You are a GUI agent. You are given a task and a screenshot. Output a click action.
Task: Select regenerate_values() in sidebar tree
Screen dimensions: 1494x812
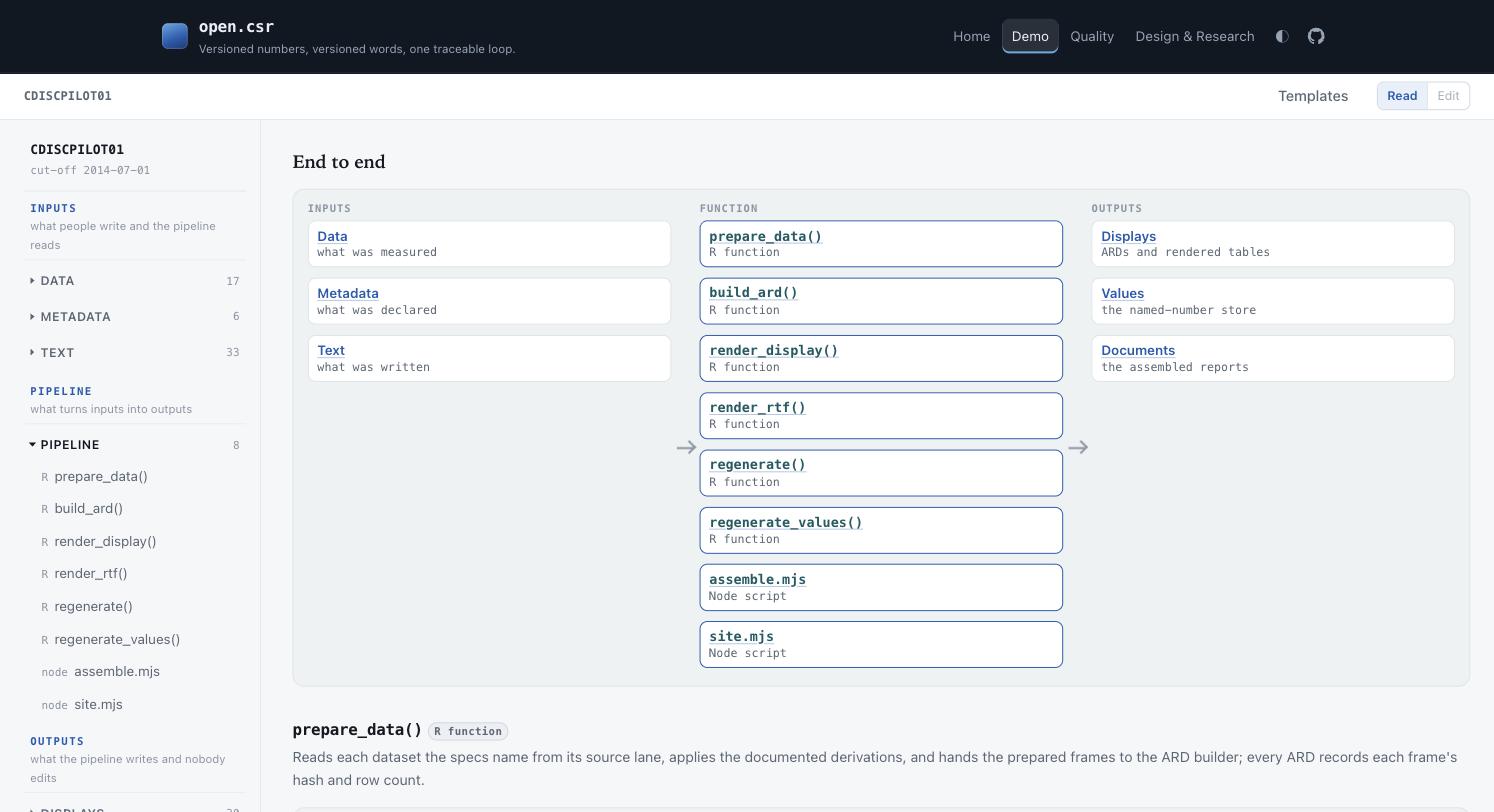(x=117, y=640)
